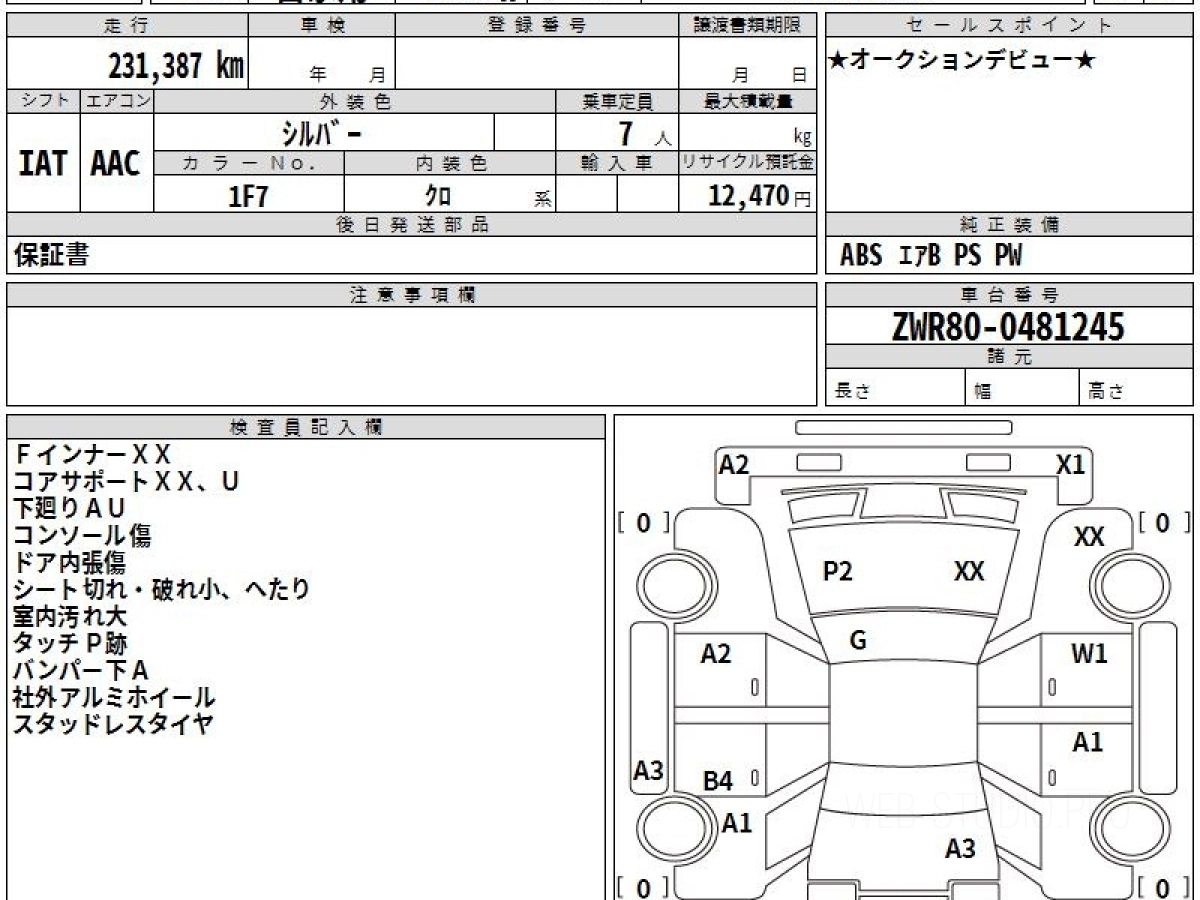Click the 幅 dimension cell
This screenshot has height=900, width=1200.
point(1022,388)
